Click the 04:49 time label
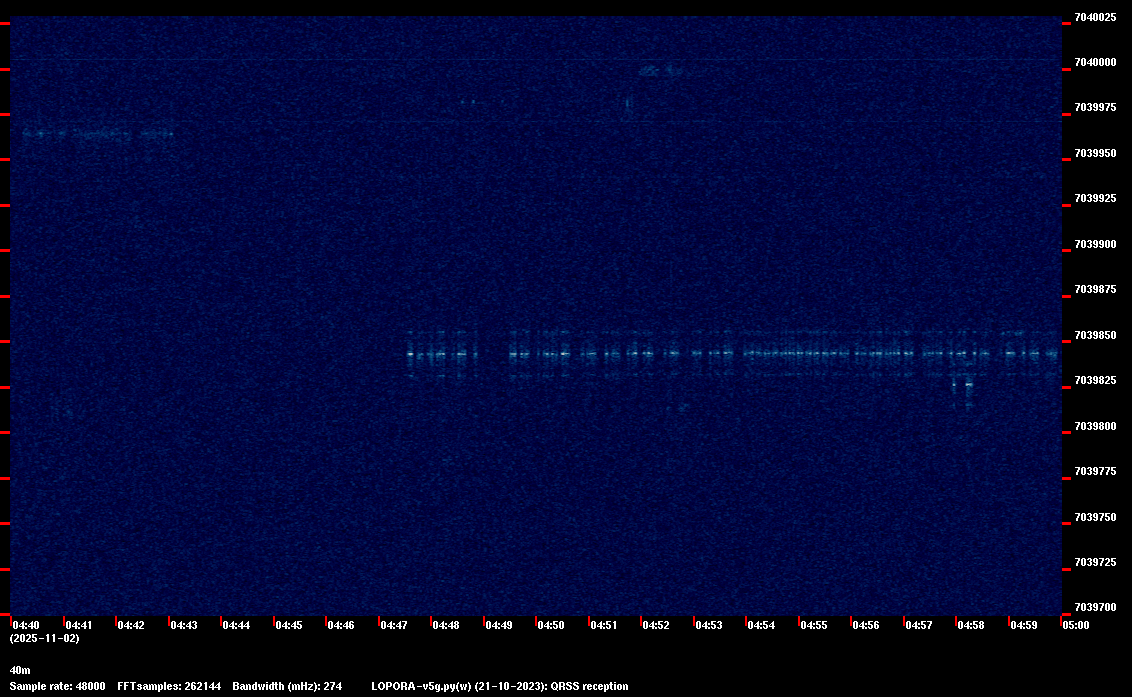1132x697 pixels. pyautogui.click(x=499, y=625)
